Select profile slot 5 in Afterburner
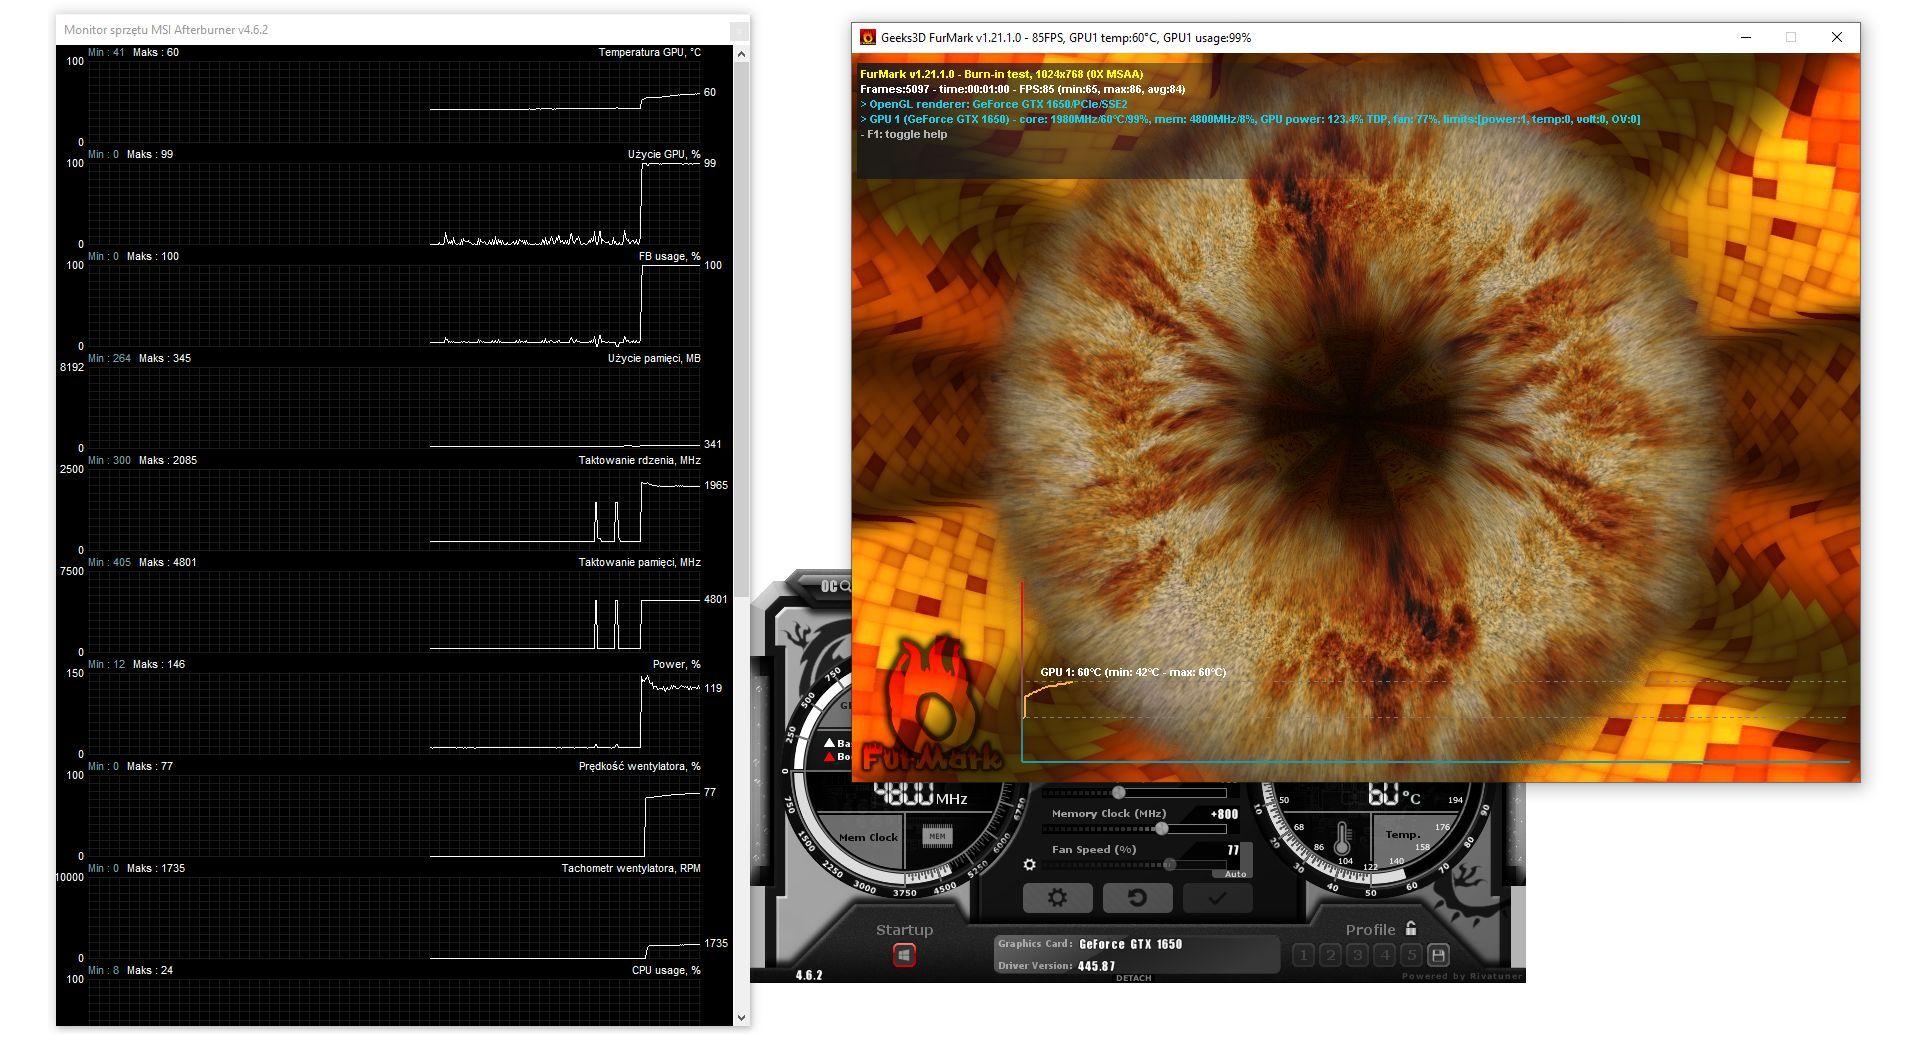The image size is (1920, 1040). pyautogui.click(x=1411, y=955)
